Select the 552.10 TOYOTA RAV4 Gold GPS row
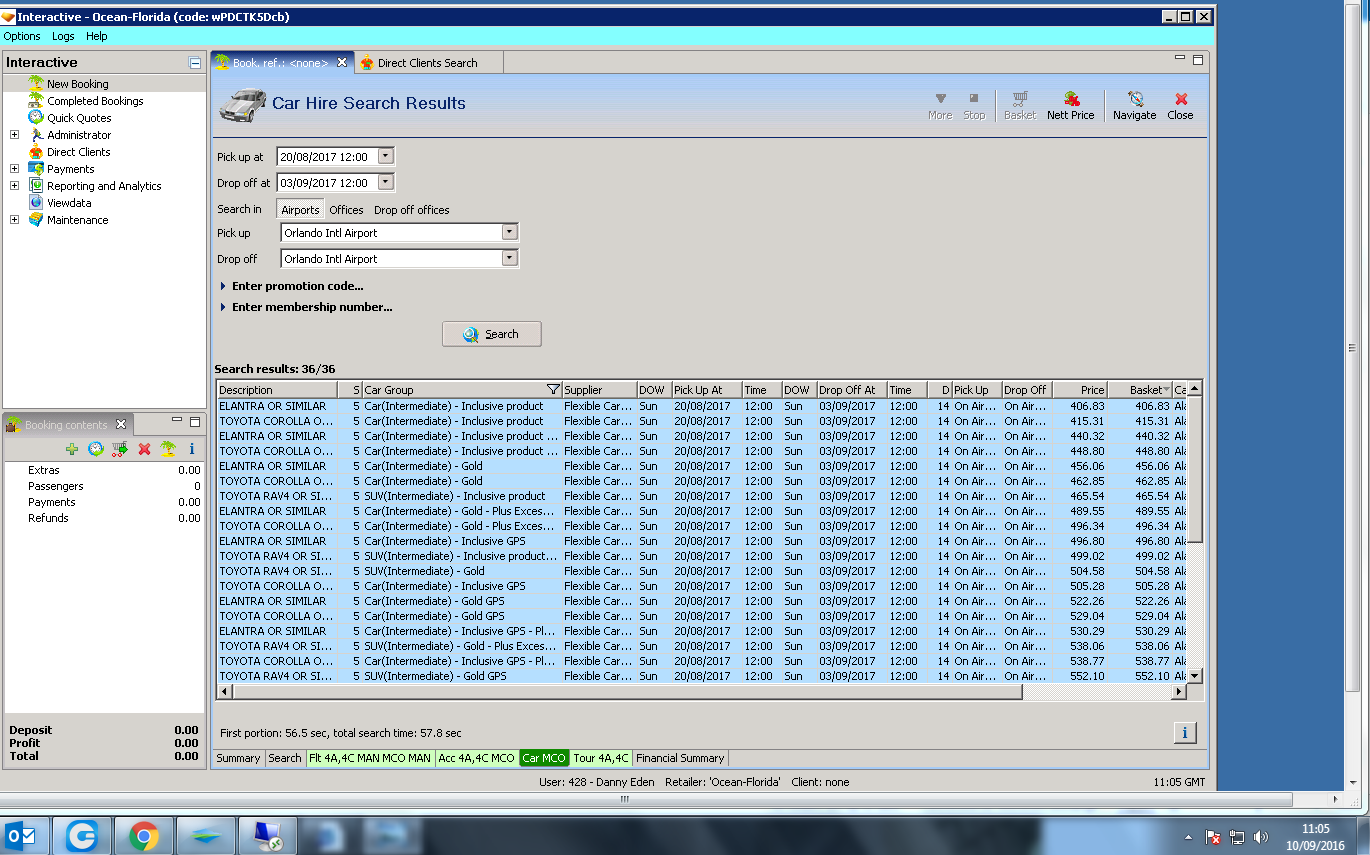Screen dimensions: 1370x855 pos(700,676)
